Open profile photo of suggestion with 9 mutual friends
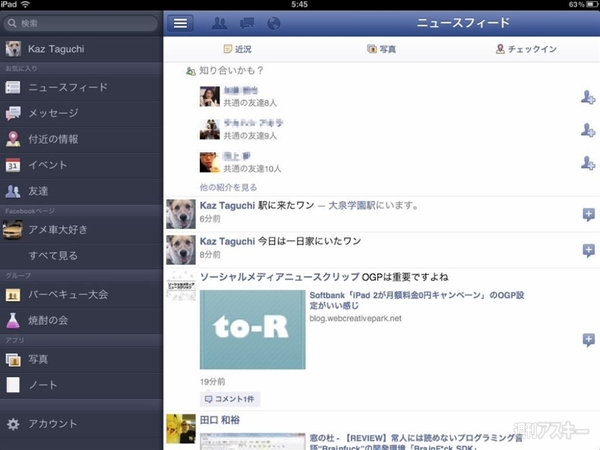Image resolution: width=600 pixels, height=450 pixels. pyautogui.click(x=210, y=129)
